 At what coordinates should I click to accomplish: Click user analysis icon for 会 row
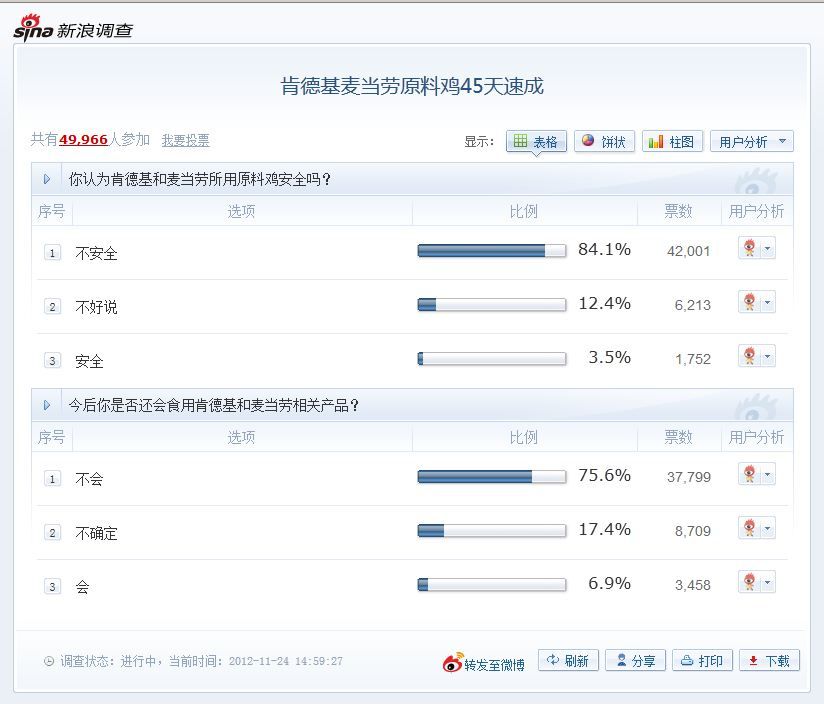tap(750, 582)
